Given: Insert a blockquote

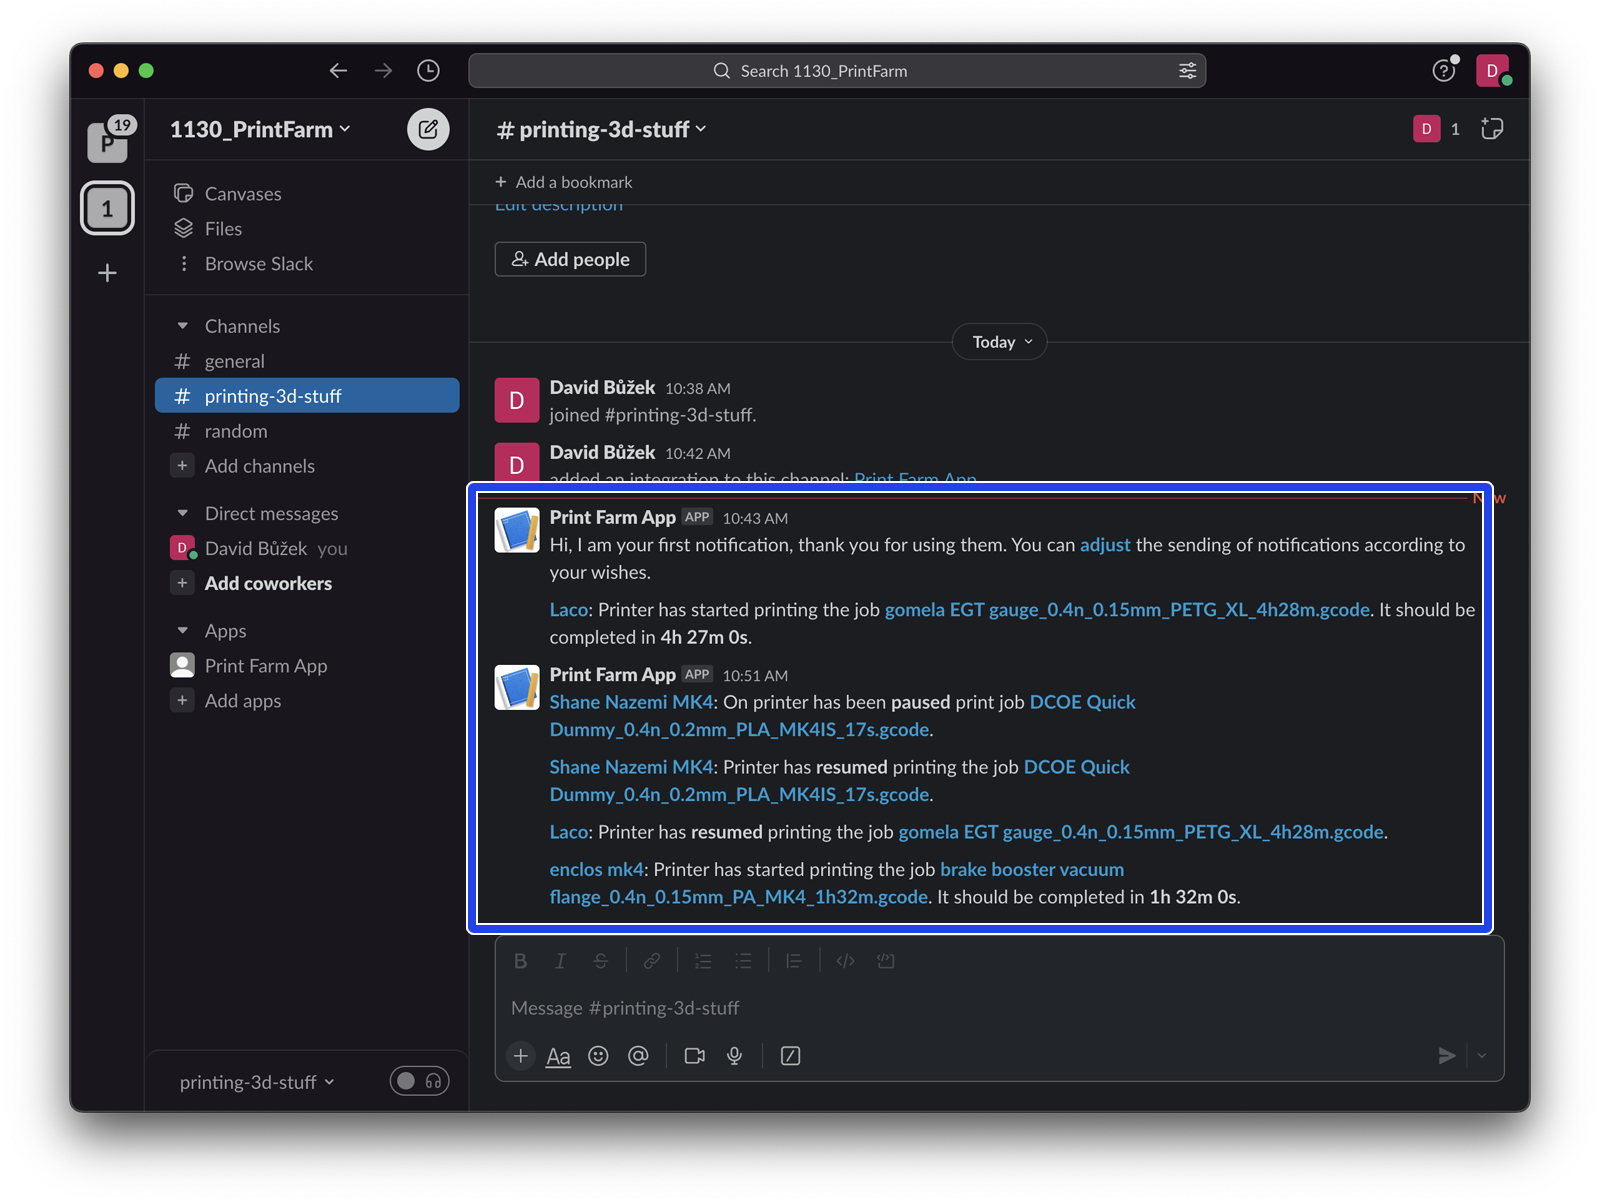Looking at the screenshot, I should pos(794,961).
